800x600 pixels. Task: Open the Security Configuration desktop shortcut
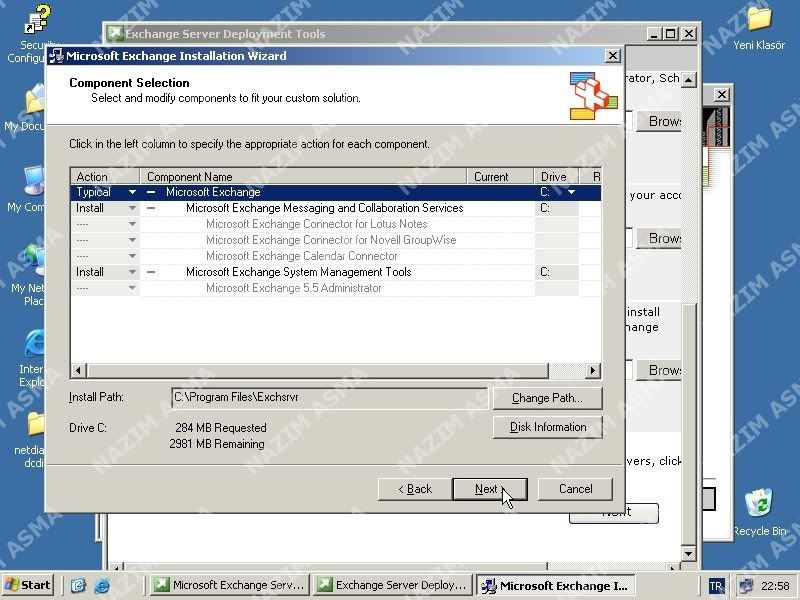(x=35, y=33)
